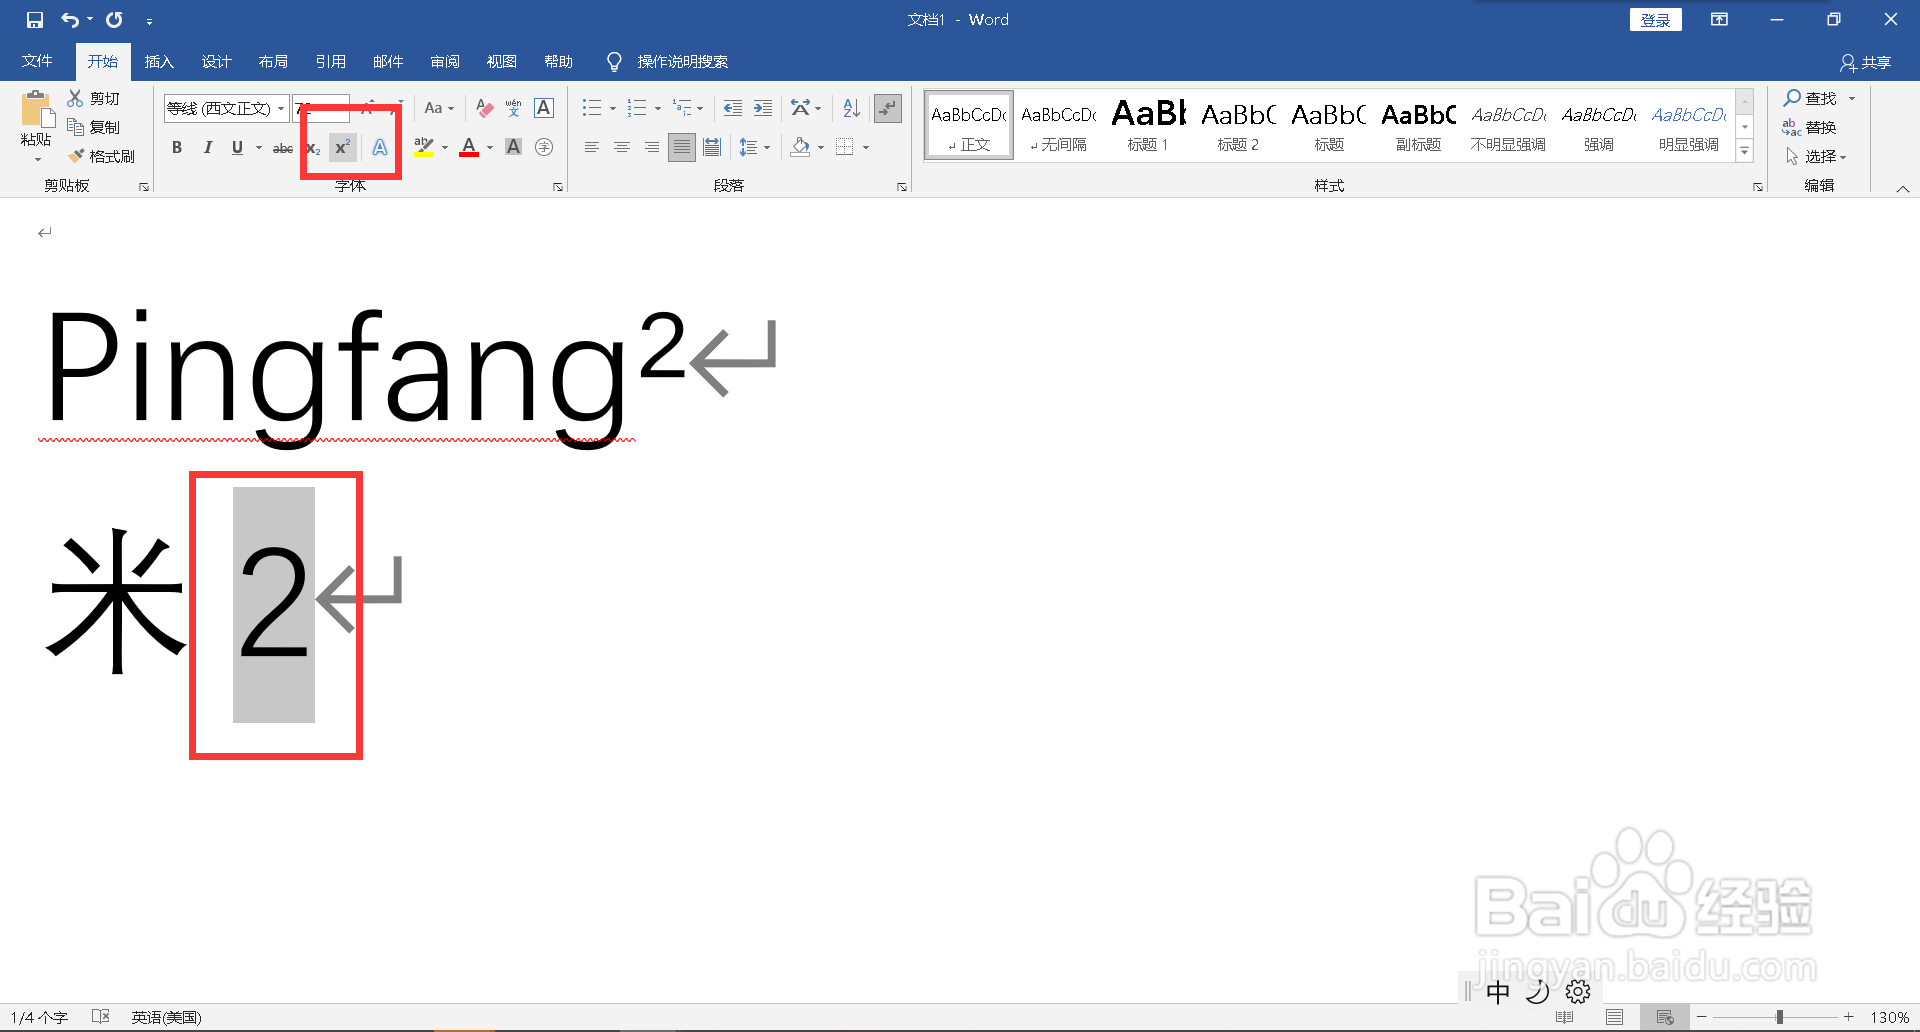This screenshot has width=1920, height=1032.
Task: Toggle show/hide paragraph marks
Action: [888, 108]
